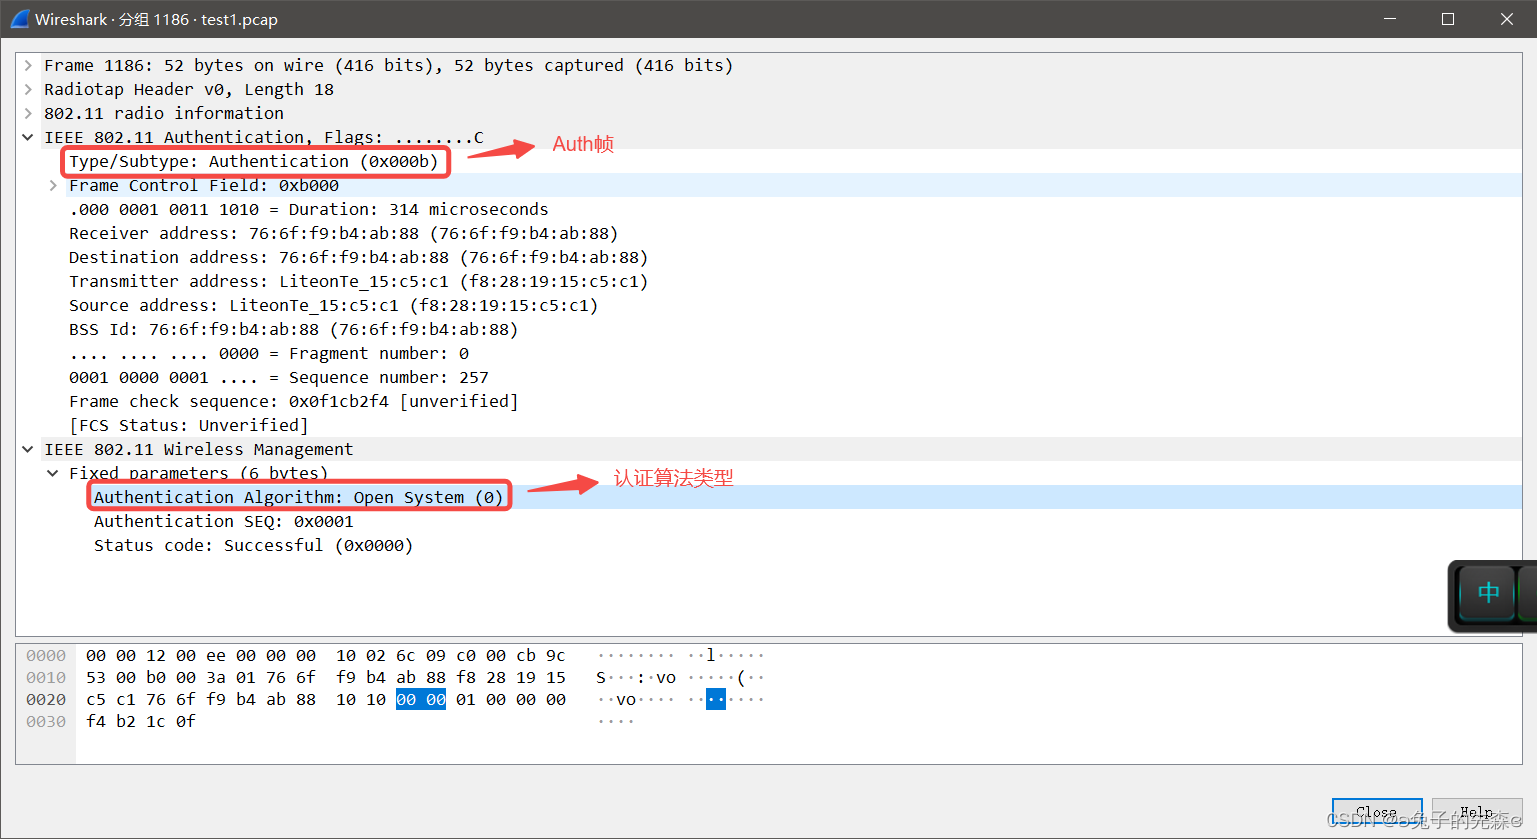Image resolution: width=1537 pixels, height=839 pixels.
Task: Collapse the IEEE 802.11 Authentication section
Action: point(28,137)
